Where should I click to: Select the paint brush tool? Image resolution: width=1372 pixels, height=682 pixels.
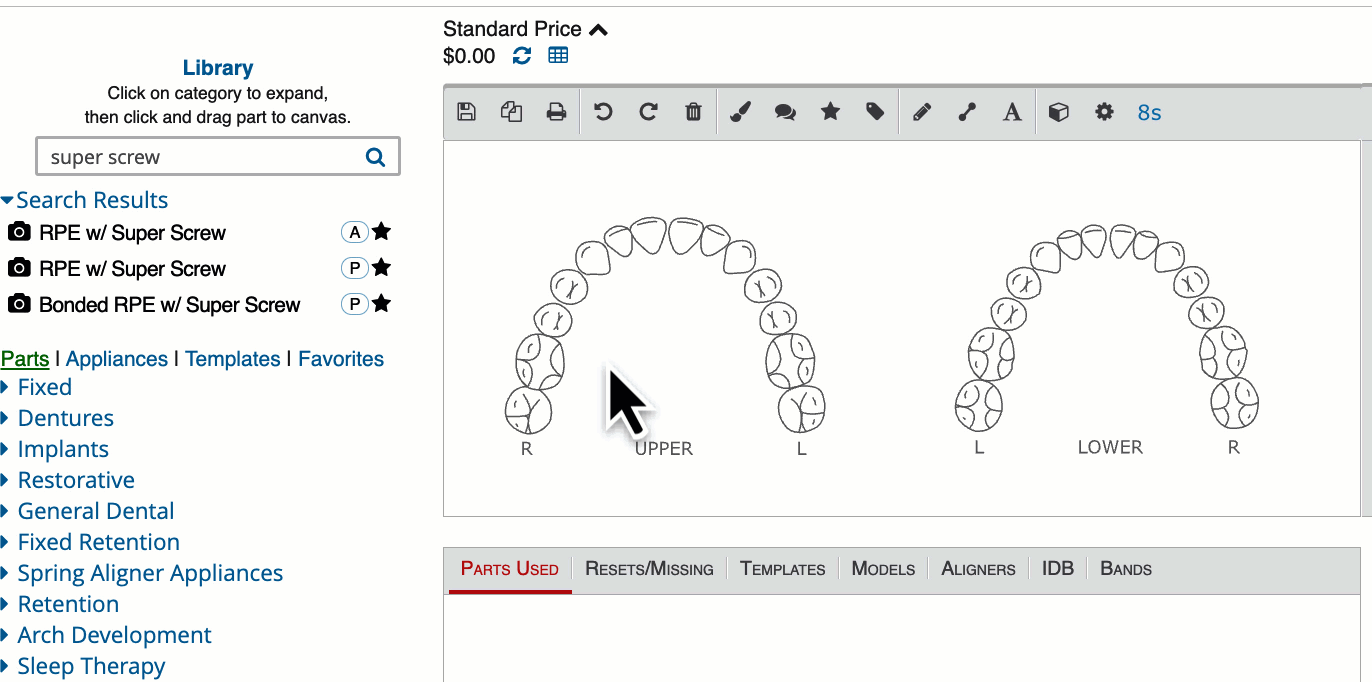pyautogui.click(x=740, y=112)
